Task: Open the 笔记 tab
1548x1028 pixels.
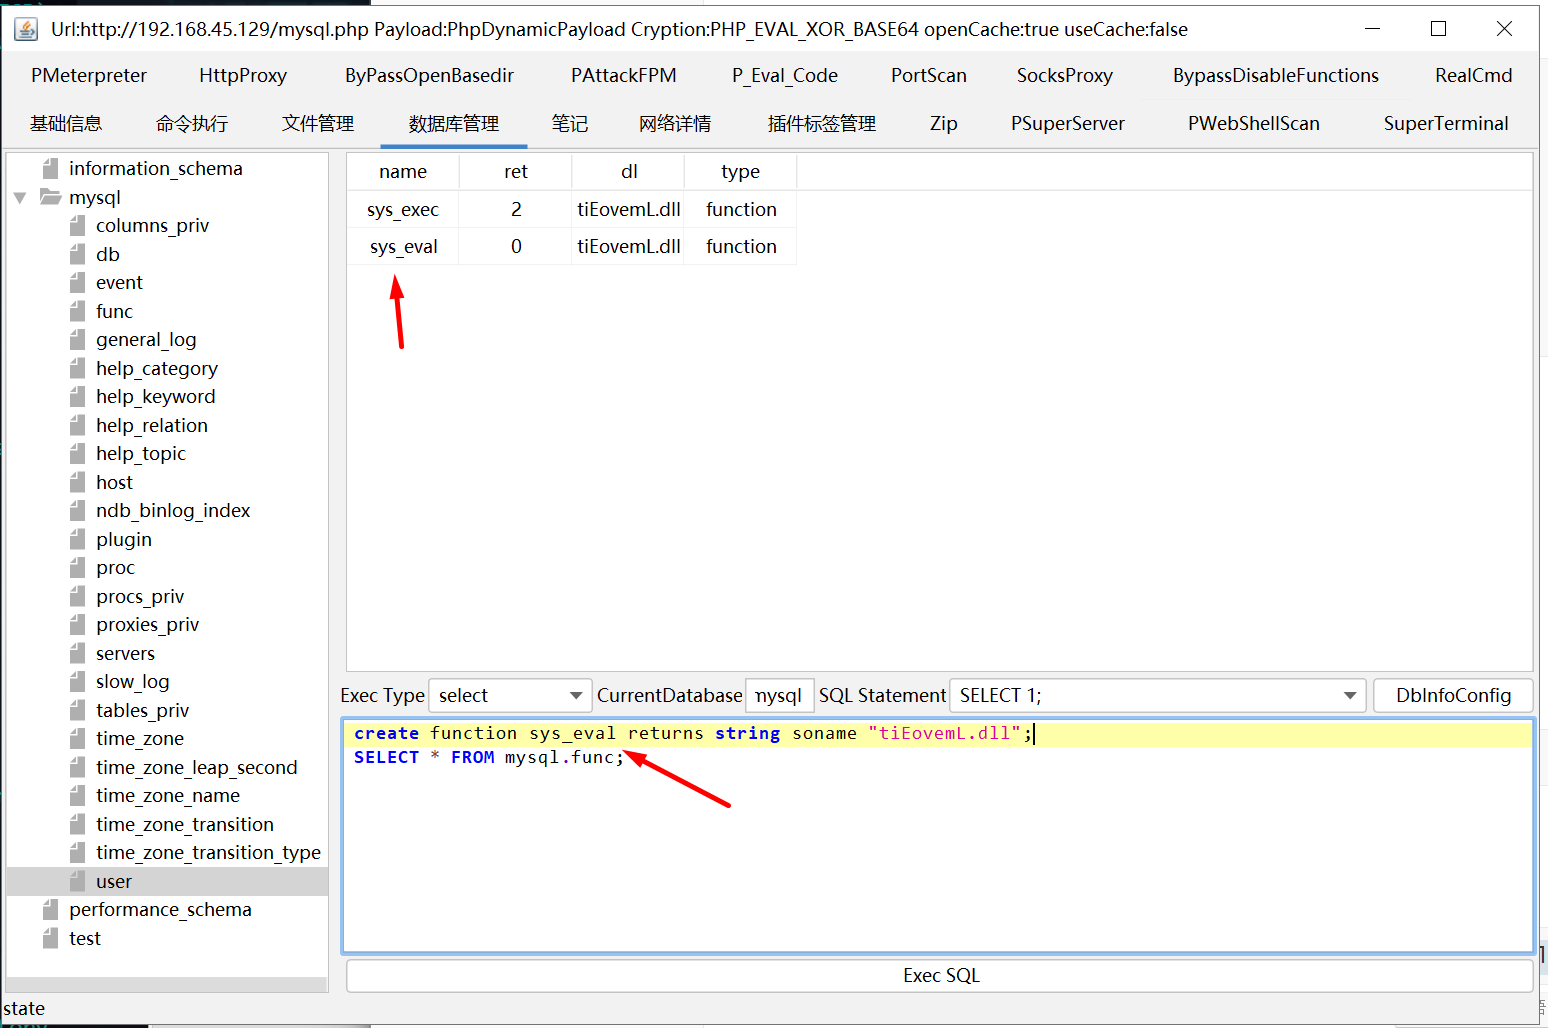Action: click(x=570, y=123)
